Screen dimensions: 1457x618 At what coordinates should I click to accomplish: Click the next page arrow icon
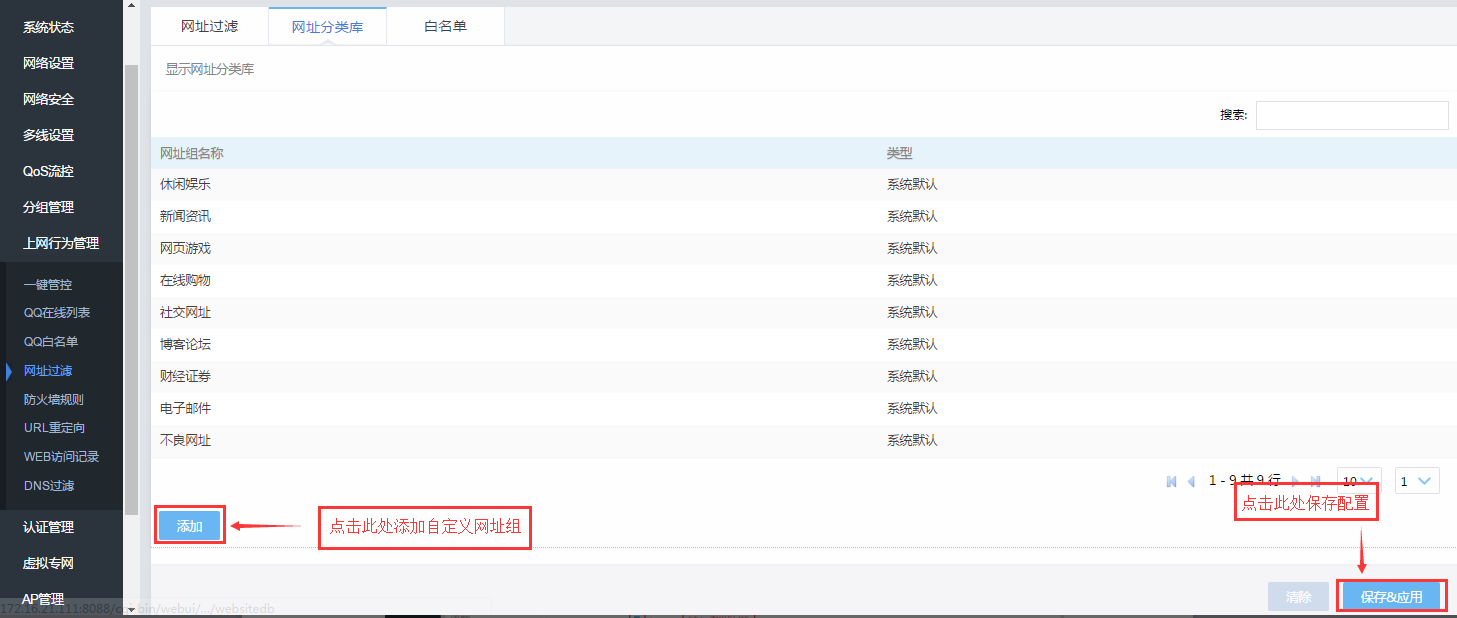pos(1296,481)
